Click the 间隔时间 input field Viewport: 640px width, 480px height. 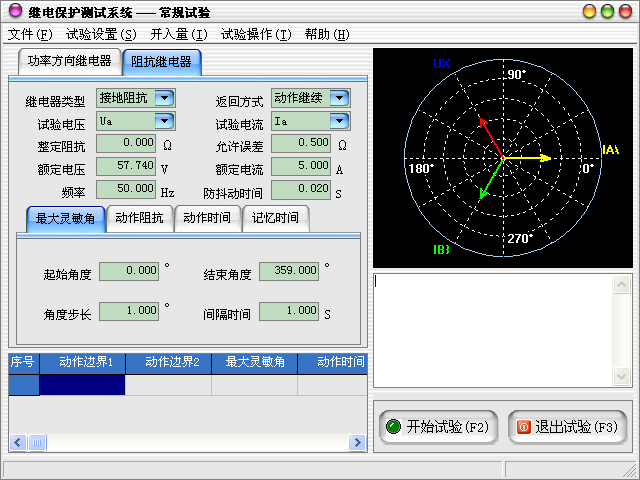click(289, 311)
